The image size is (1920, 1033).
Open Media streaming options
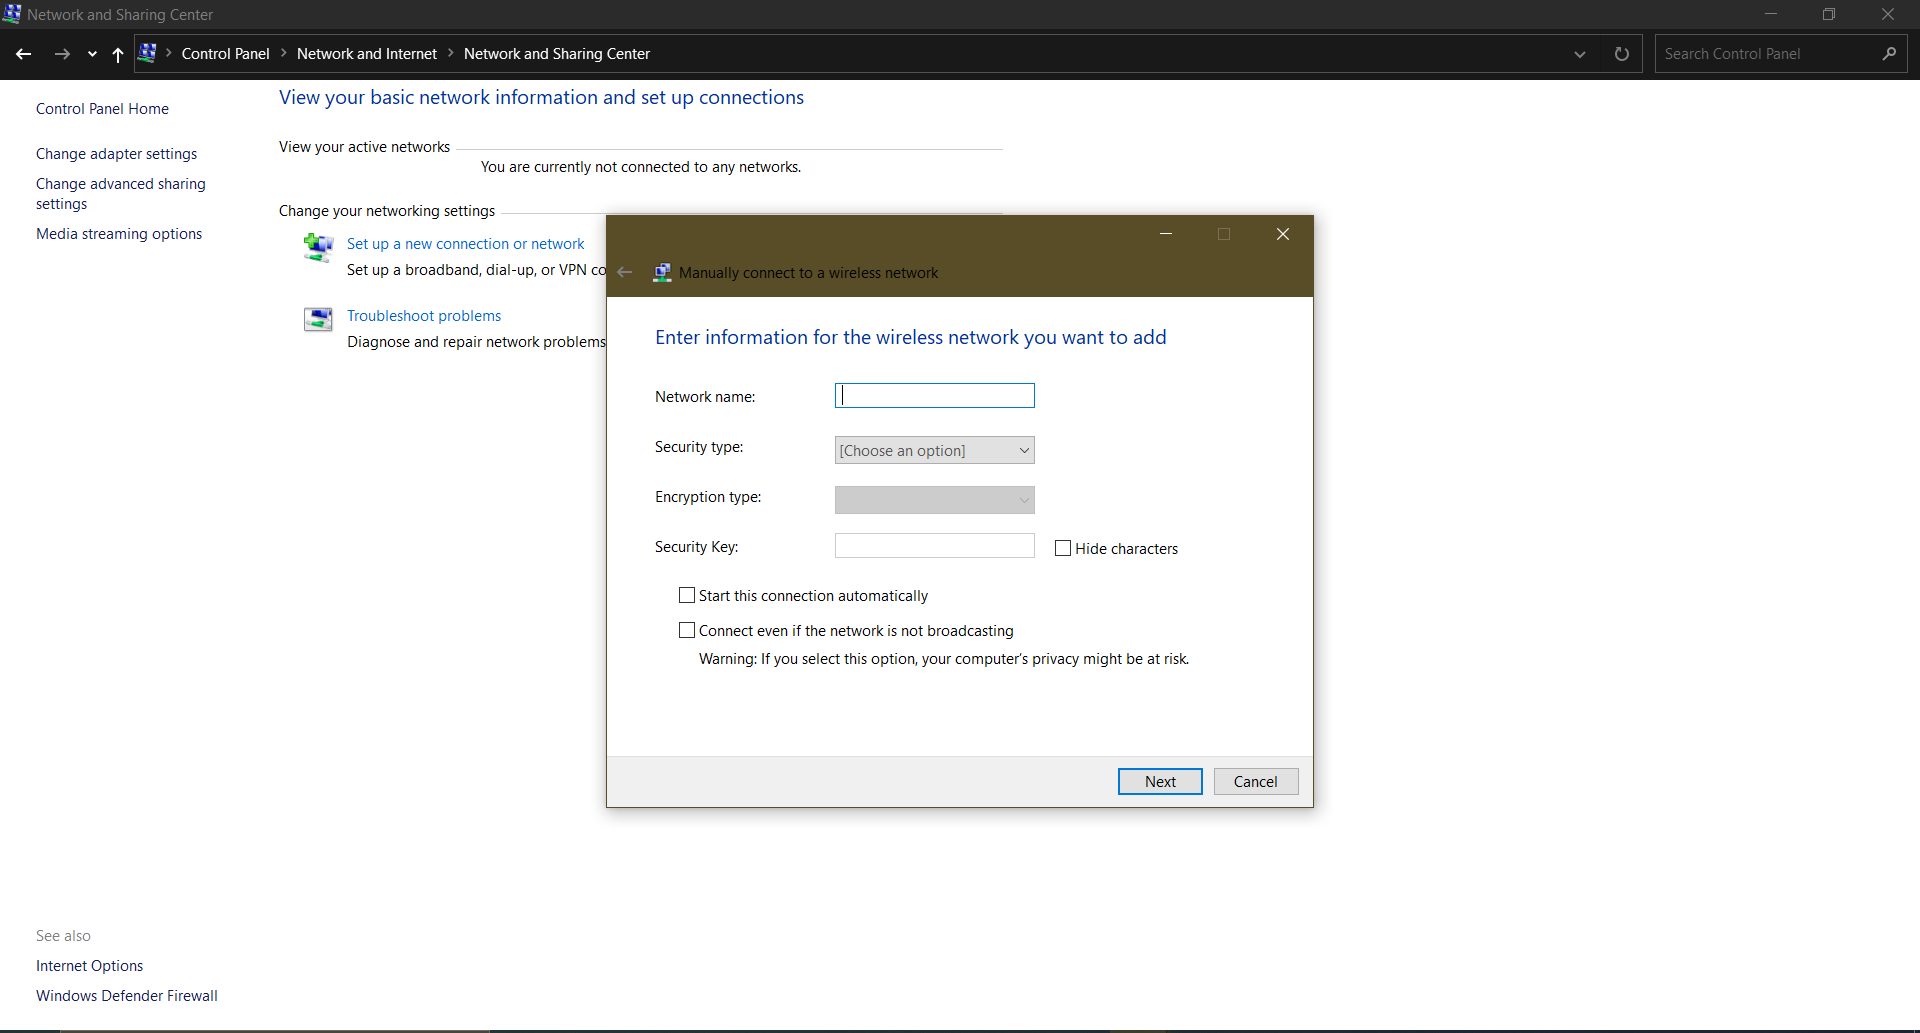click(119, 234)
